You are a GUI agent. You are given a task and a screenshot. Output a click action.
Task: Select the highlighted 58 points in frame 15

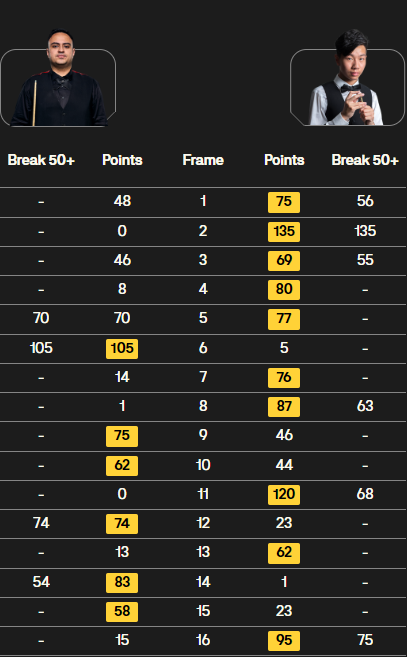click(x=122, y=611)
